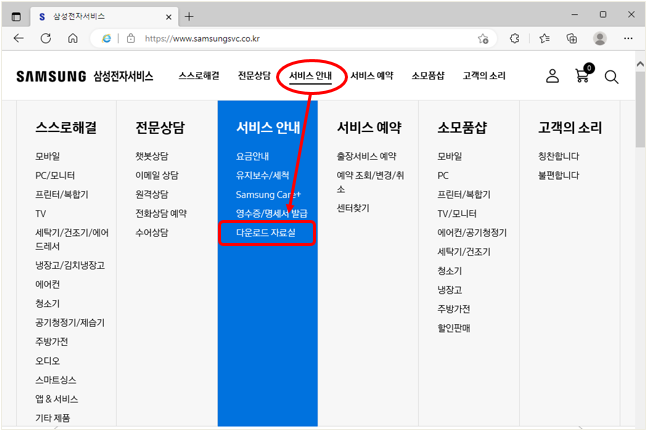Open 수어상담 link
647x431 pixels.
(x=152, y=233)
